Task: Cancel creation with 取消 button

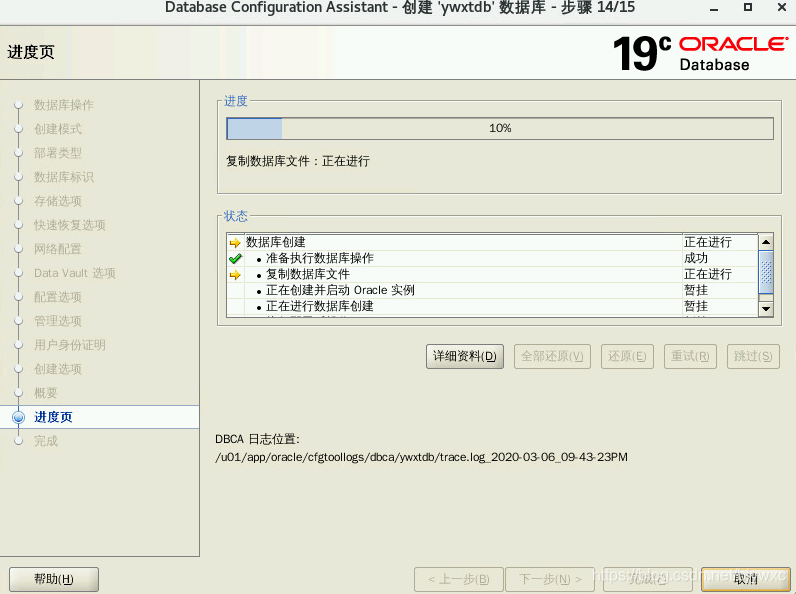Action: coord(745,579)
